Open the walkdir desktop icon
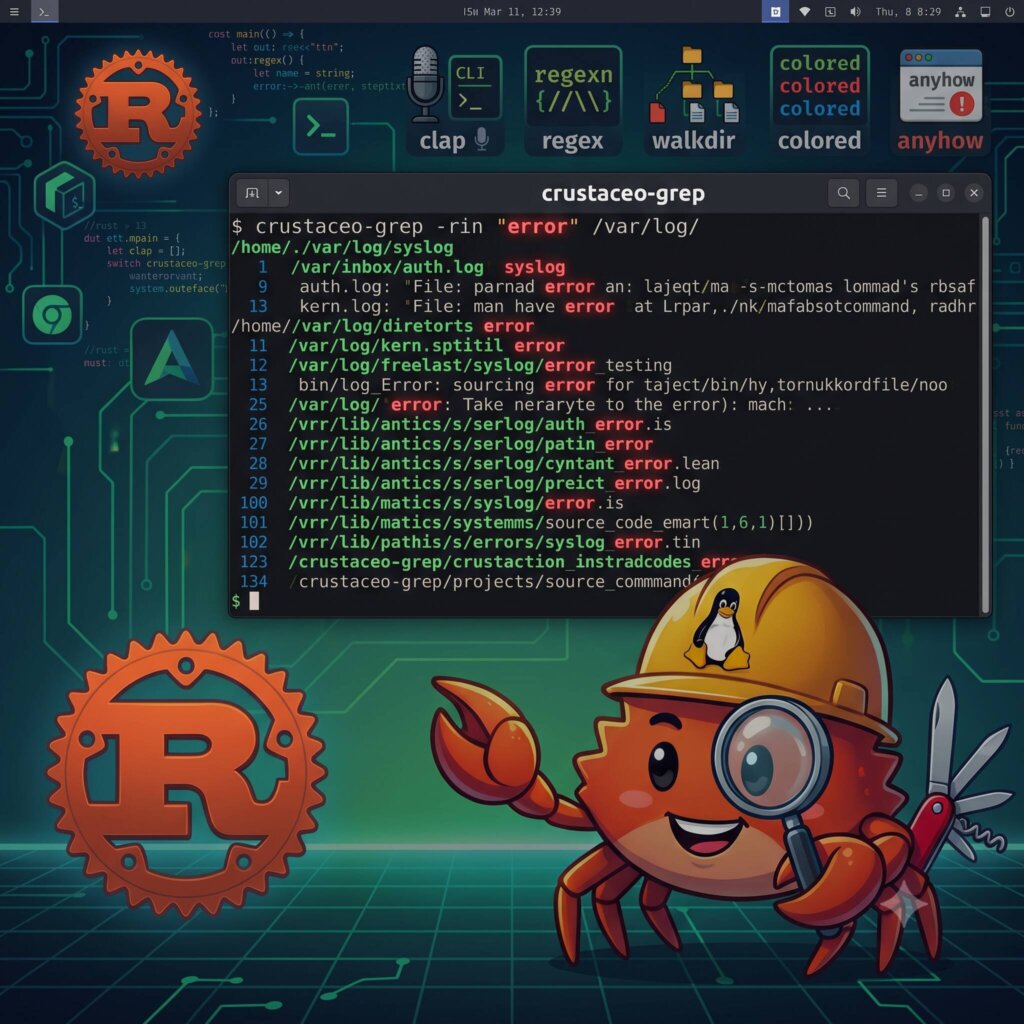The width and height of the screenshot is (1024, 1024). click(x=693, y=100)
